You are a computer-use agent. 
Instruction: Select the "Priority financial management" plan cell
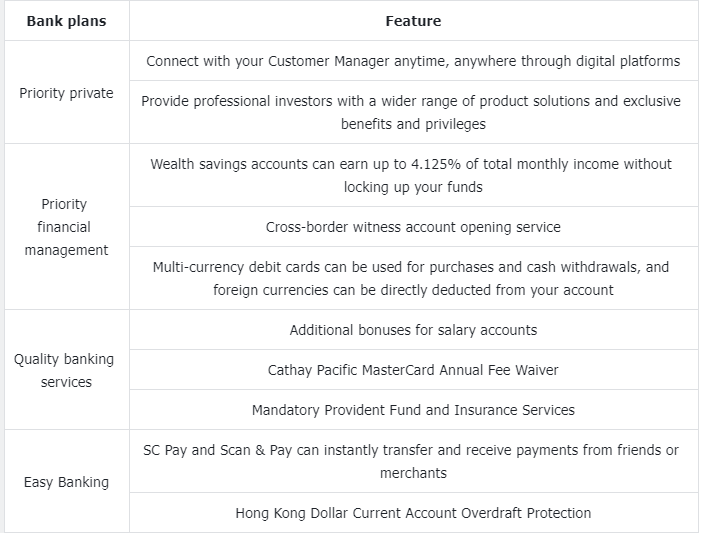pyautogui.click(x=66, y=227)
